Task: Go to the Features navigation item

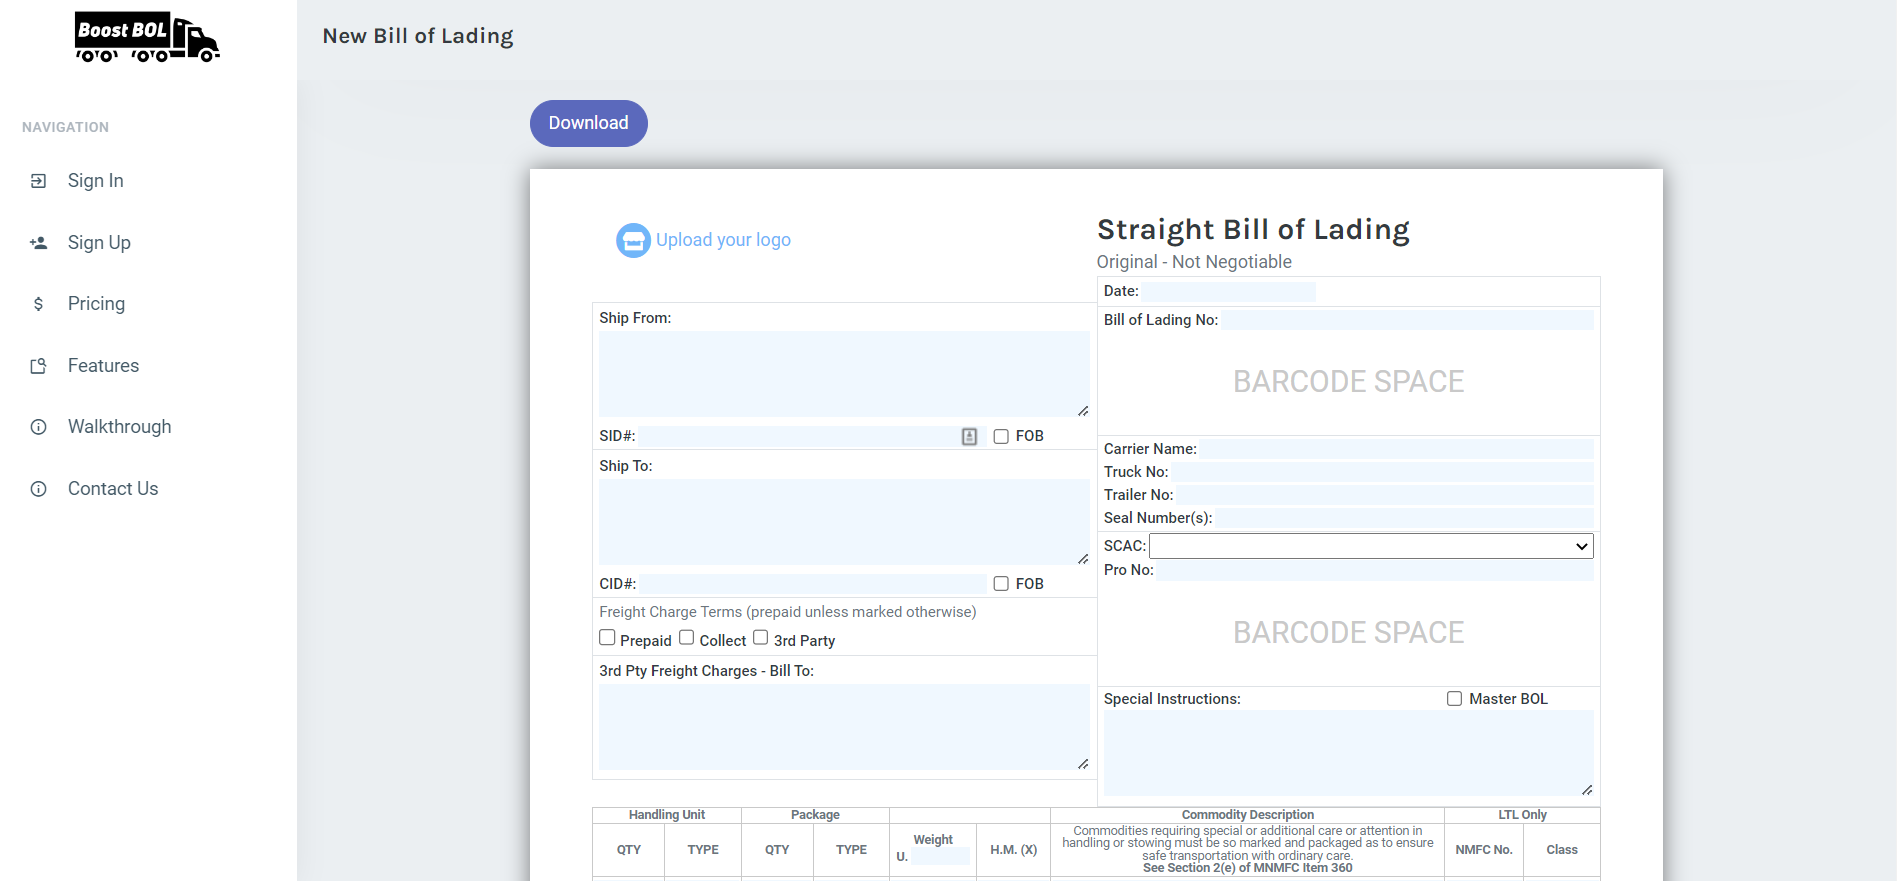Action: (x=103, y=366)
